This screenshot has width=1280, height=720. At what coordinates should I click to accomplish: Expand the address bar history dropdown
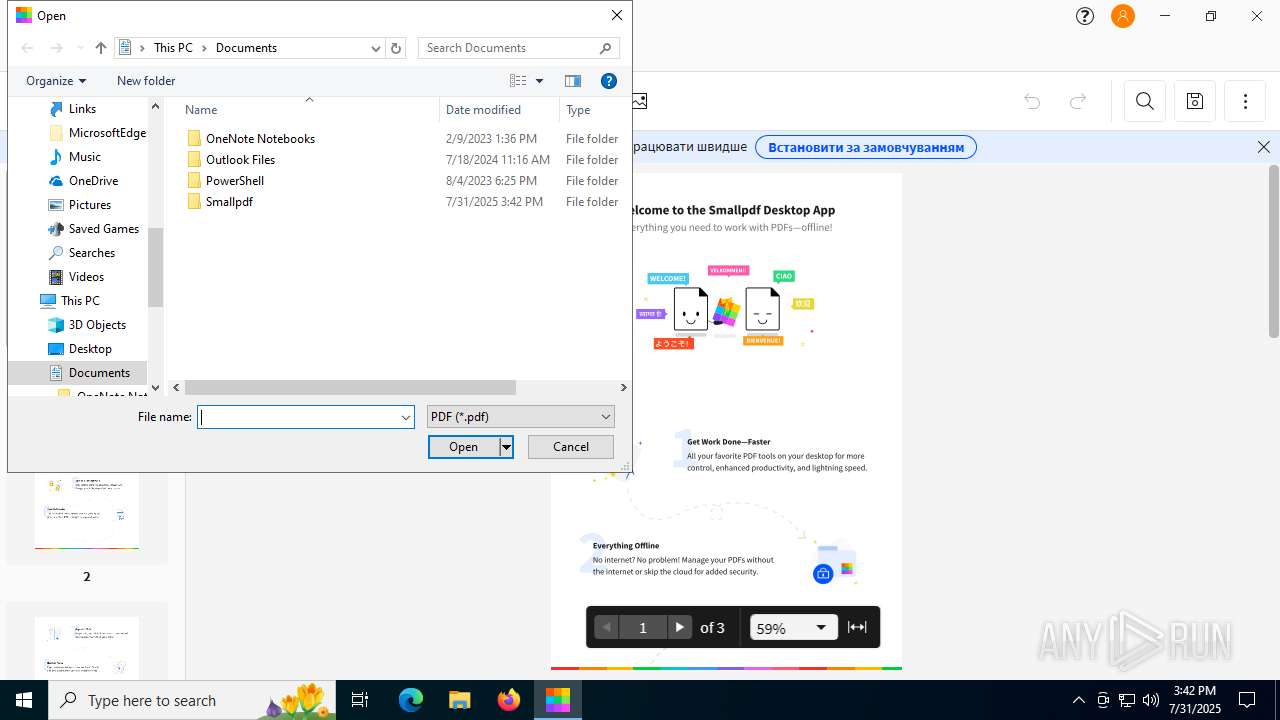376,48
